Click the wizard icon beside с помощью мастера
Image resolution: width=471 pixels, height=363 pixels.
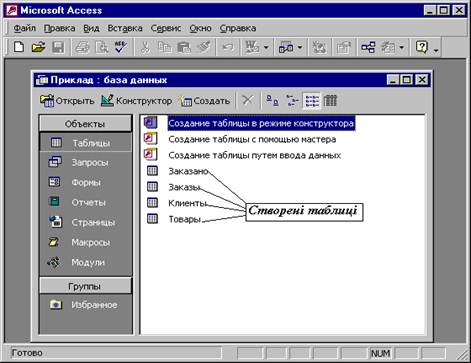150,139
